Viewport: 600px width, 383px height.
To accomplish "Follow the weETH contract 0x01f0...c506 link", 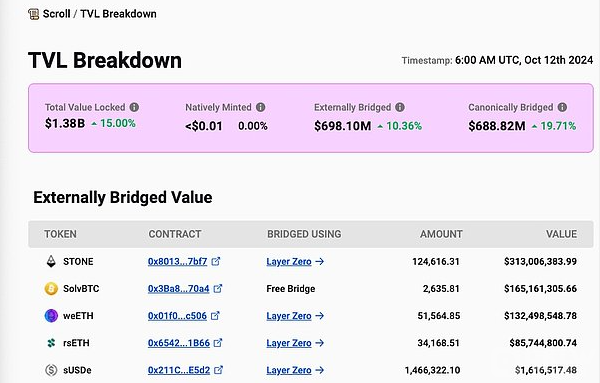I will point(178,316).
